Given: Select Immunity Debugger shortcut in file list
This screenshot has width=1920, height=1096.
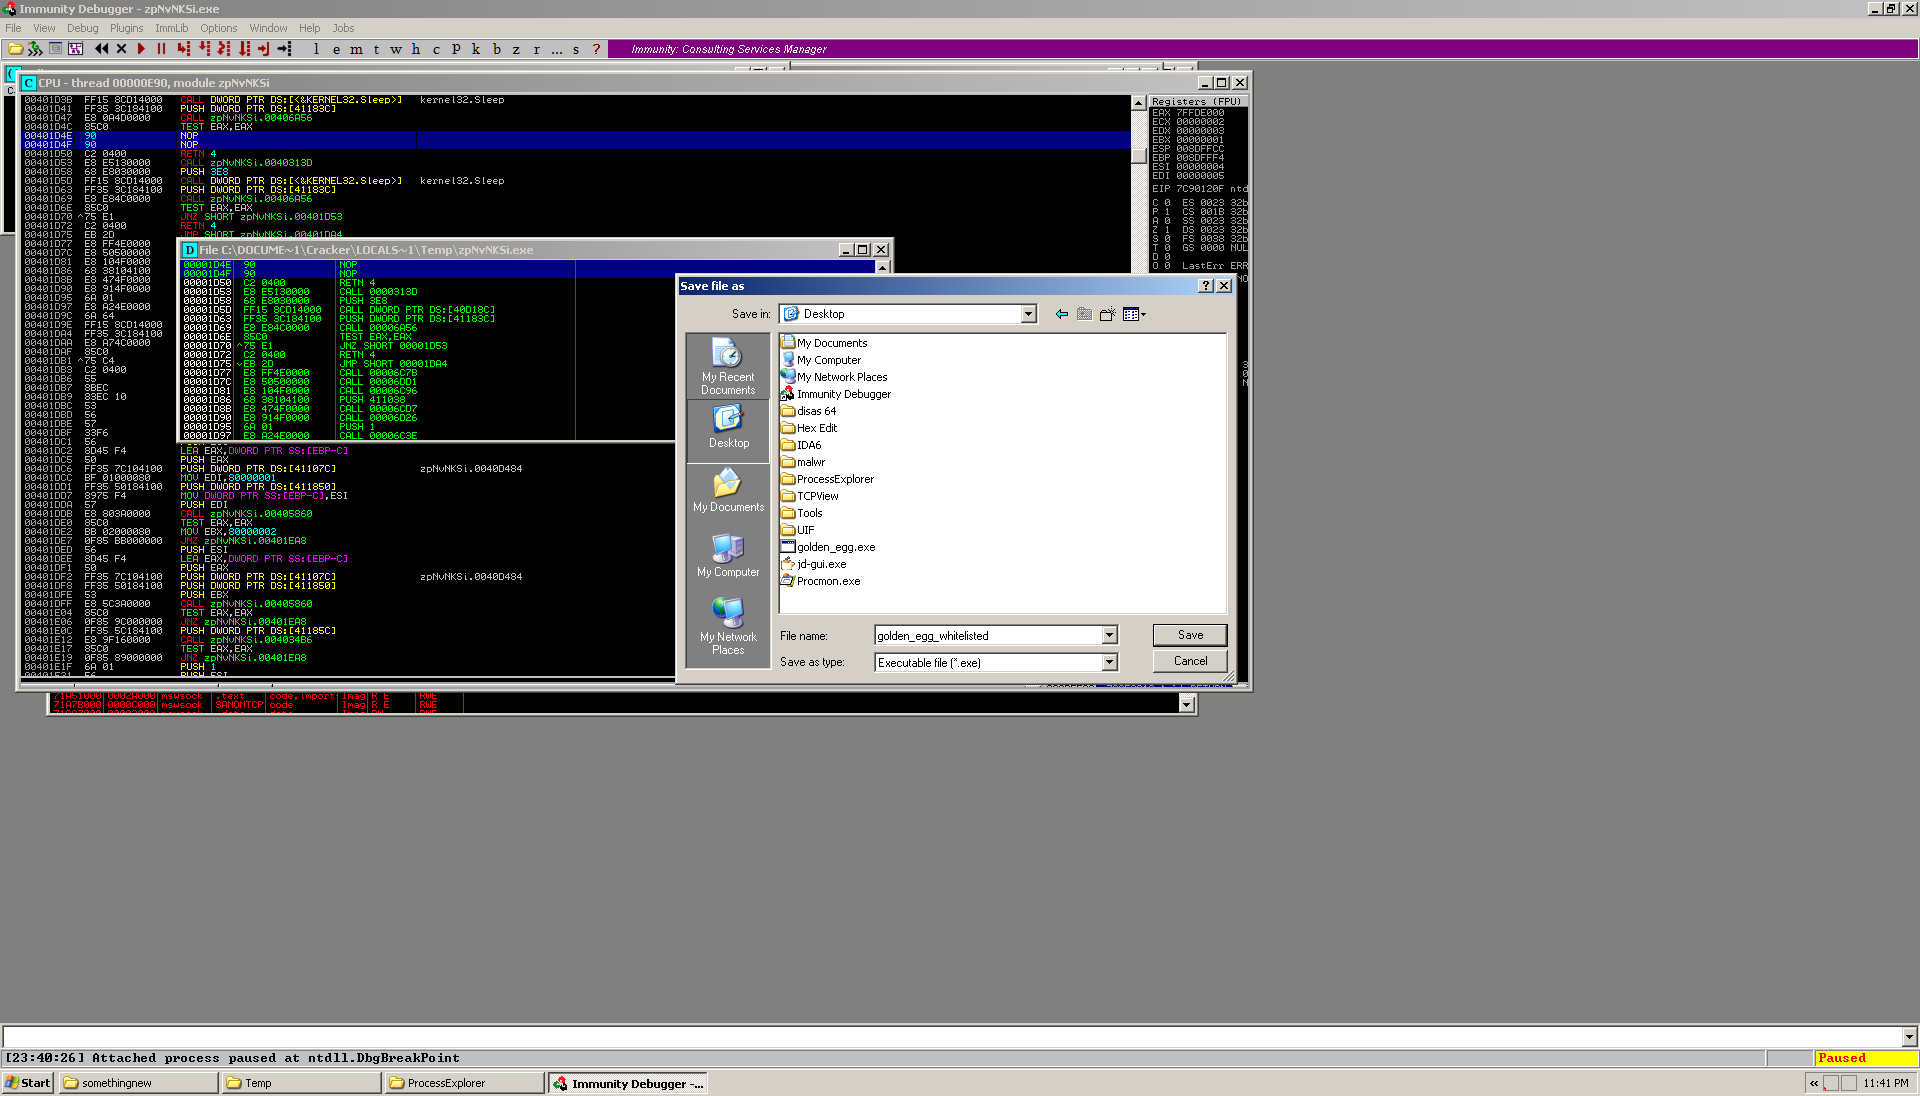Looking at the screenshot, I should click(836, 394).
